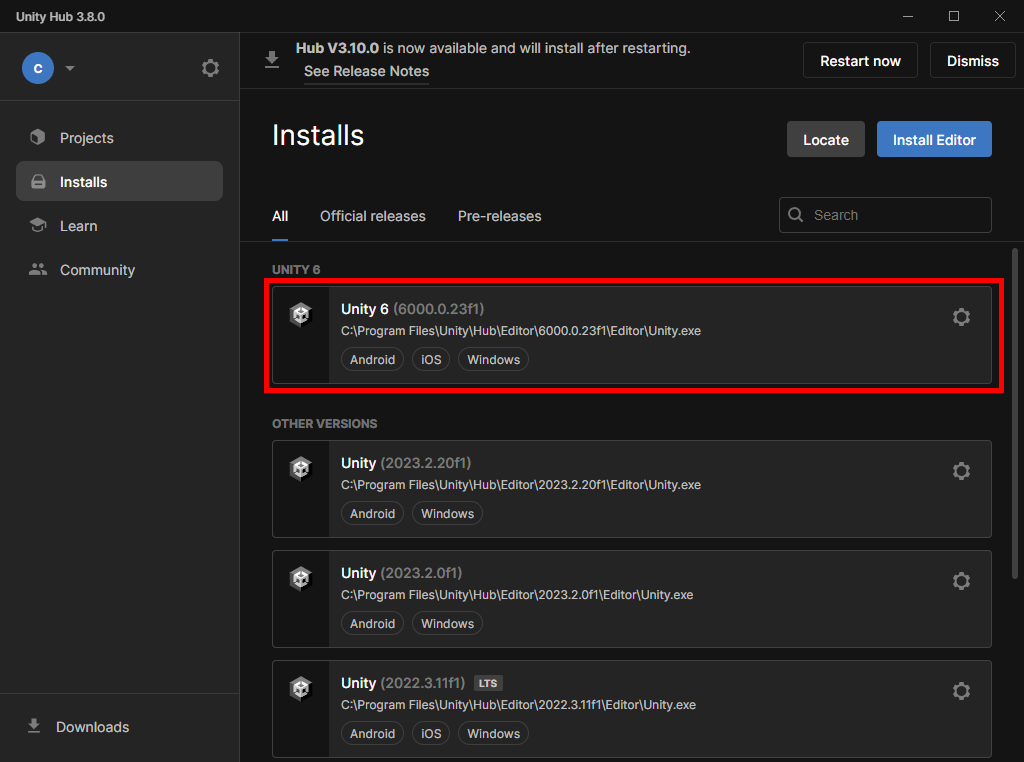Click the Unity 6 (6000.0.23f1) title
Screen dimensions: 1024x762
tap(413, 309)
